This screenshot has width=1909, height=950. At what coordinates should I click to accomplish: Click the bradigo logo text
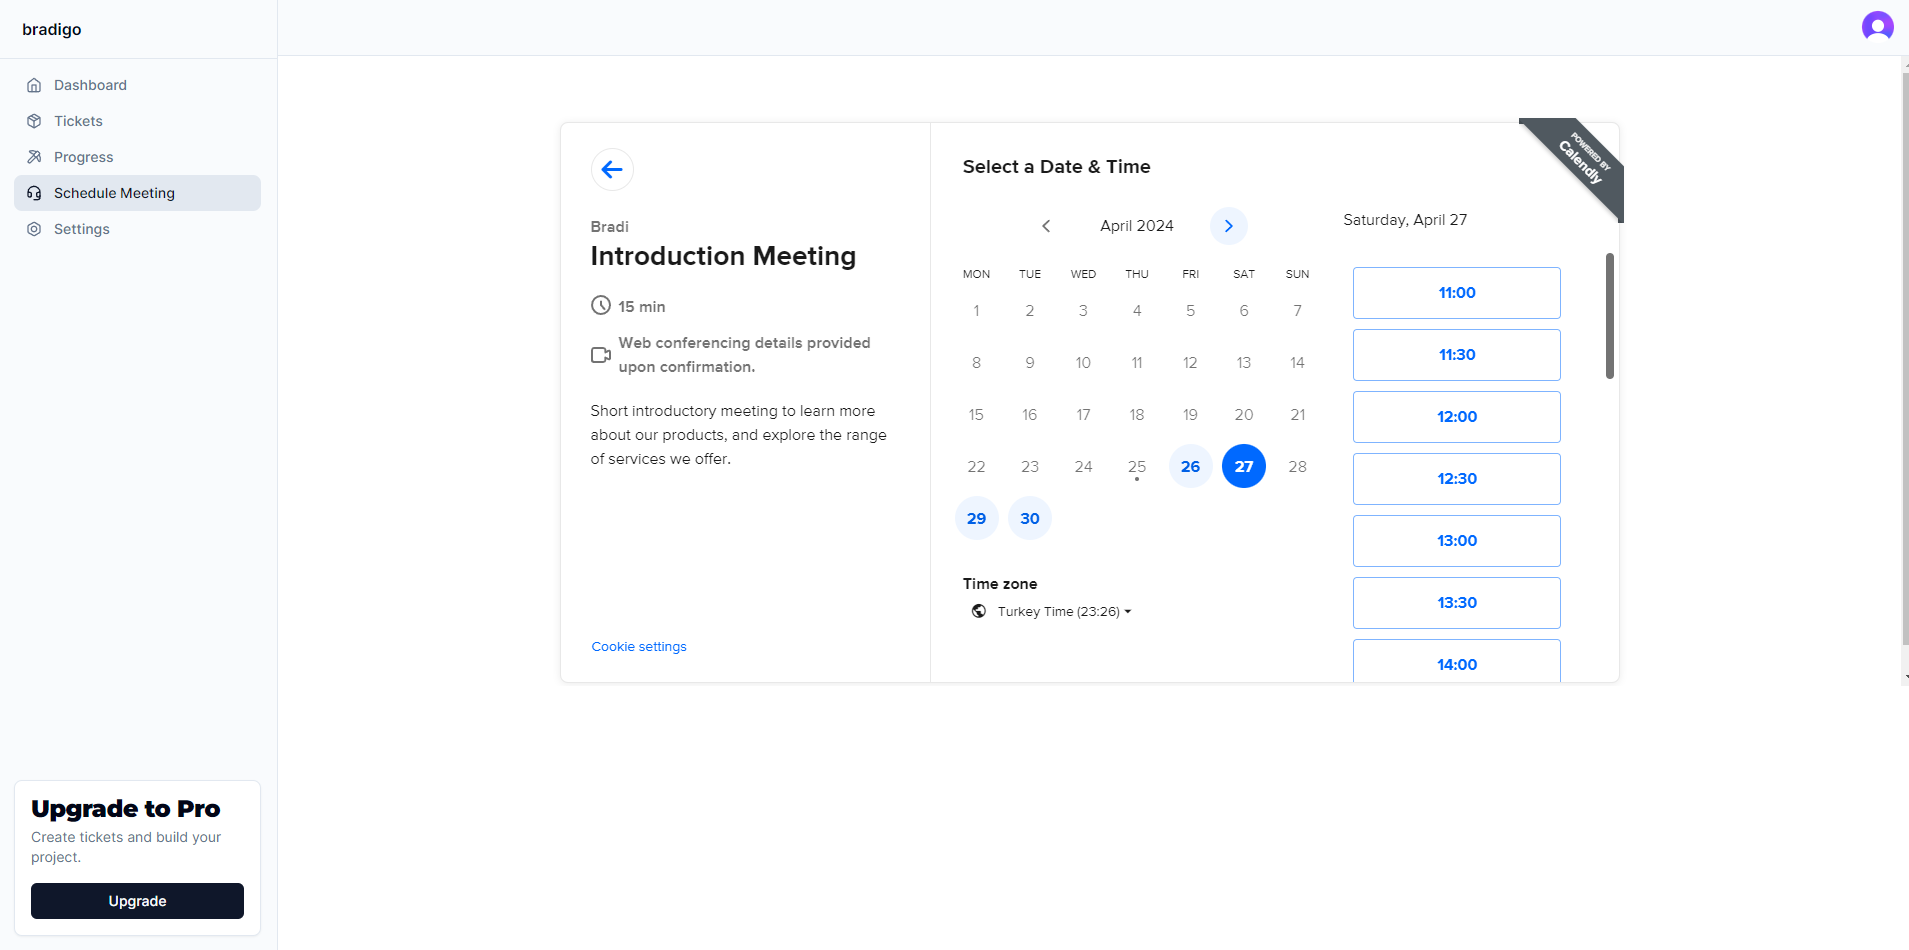point(52,29)
